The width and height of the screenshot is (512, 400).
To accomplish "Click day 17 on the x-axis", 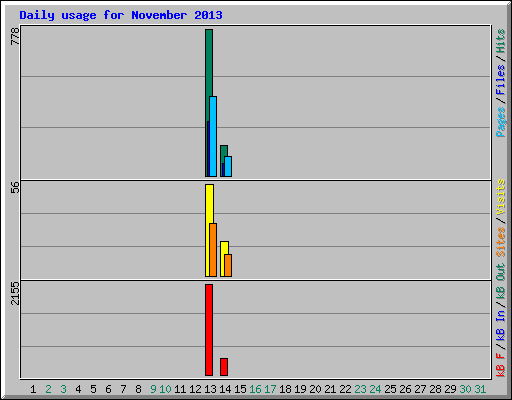I will [x=270, y=389].
